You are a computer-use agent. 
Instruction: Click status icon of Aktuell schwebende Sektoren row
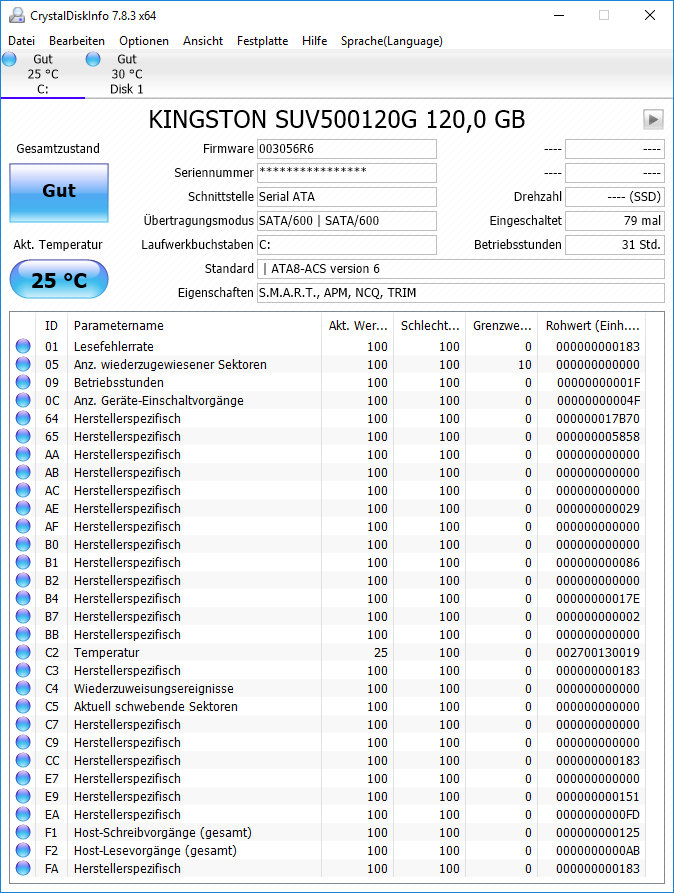coord(23,706)
